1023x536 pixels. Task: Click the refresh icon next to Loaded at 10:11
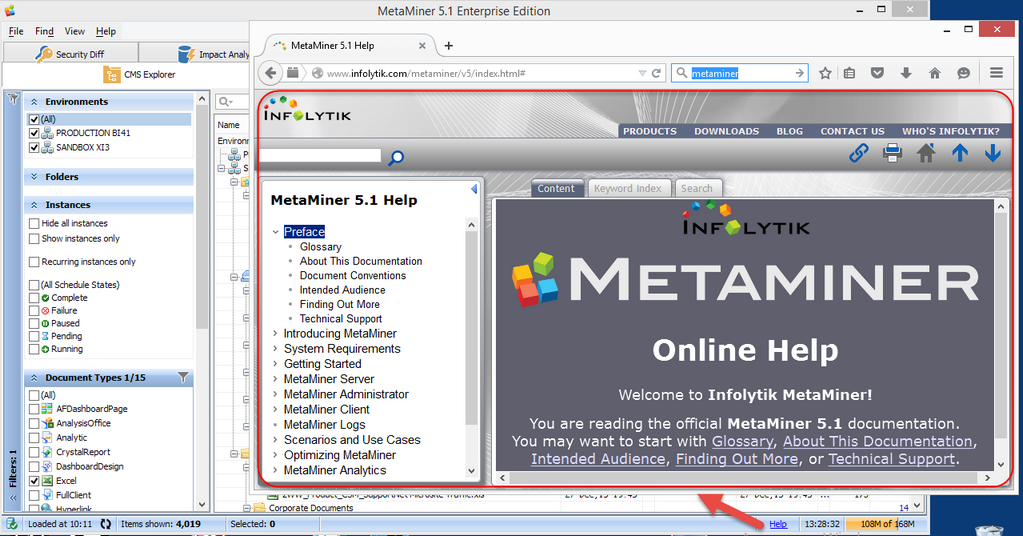106,524
